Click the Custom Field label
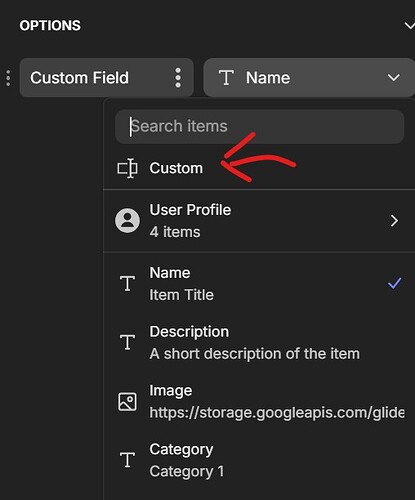Image resolution: width=415 pixels, height=500 pixels. tap(79, 78)
